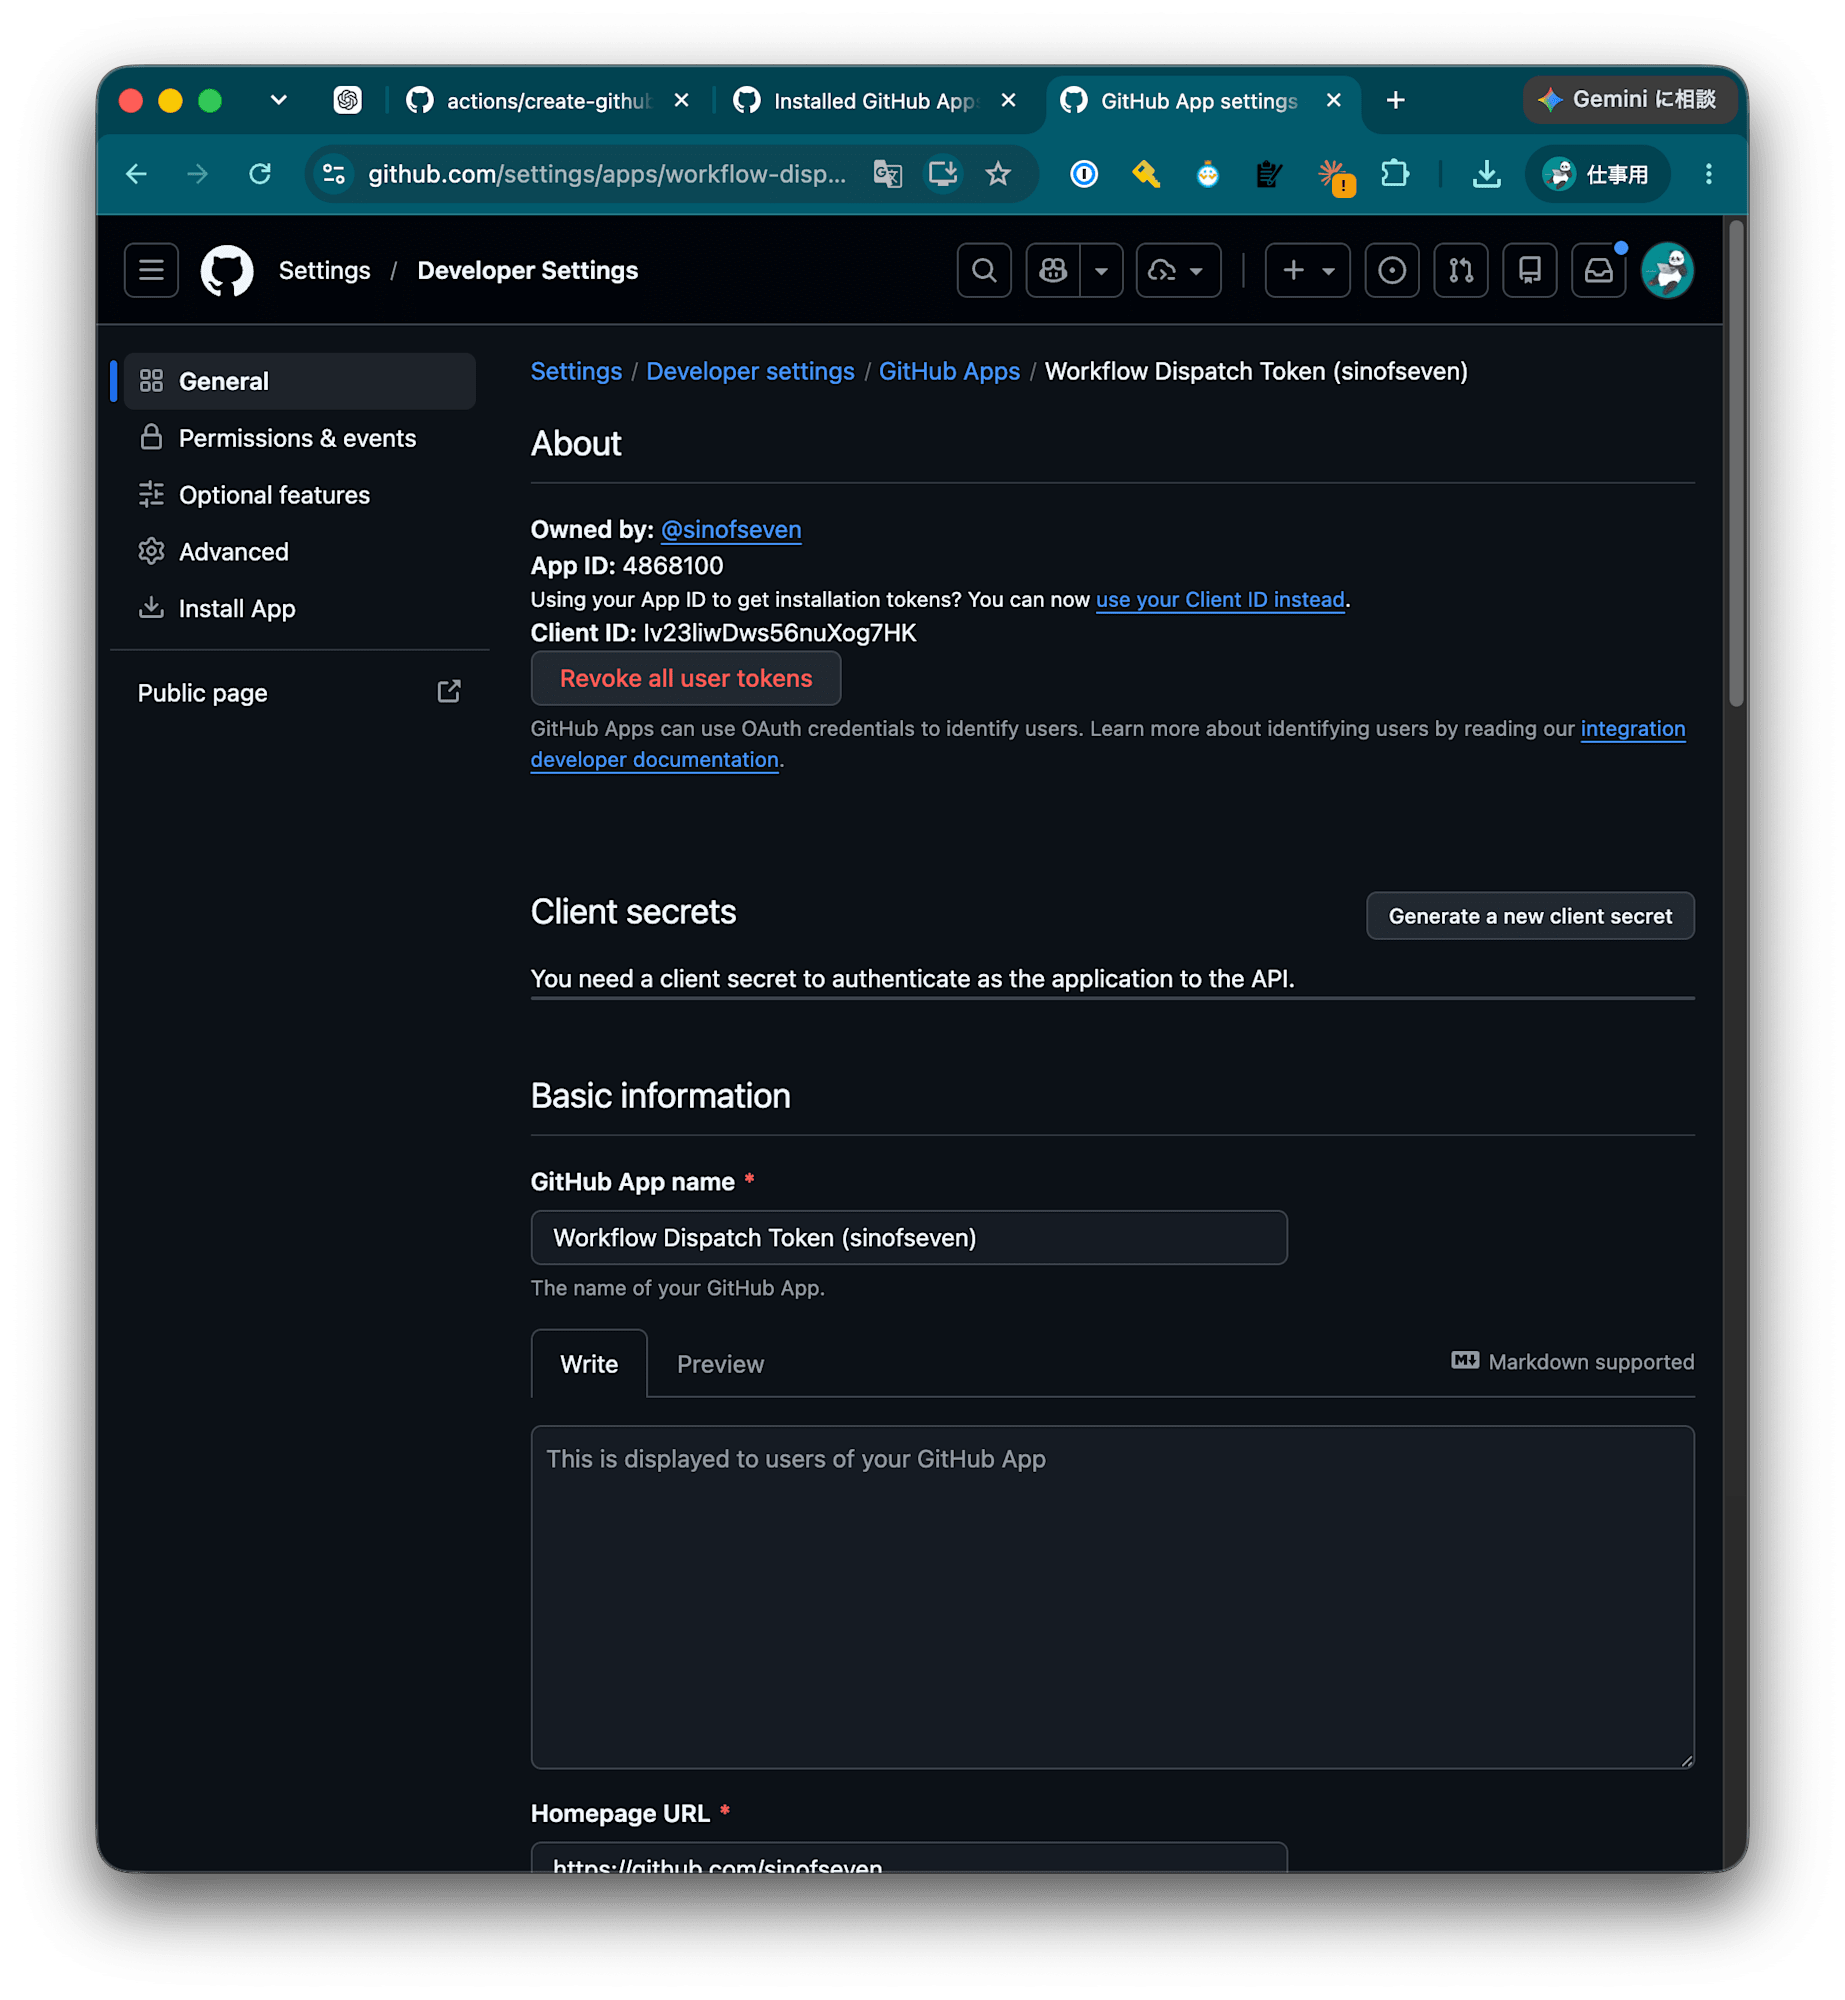Go to GitHub home via Octocat logo
Image resolution: width=1845 pixels, height=2000 pixels.
(227, 270)
